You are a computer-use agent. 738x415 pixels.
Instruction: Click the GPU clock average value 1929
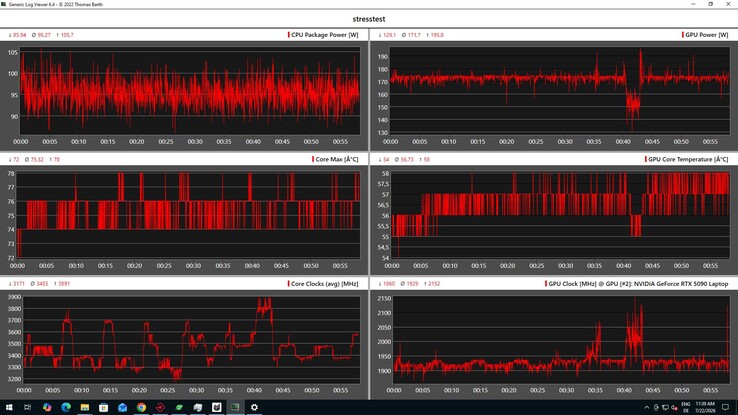coord(412,284)
